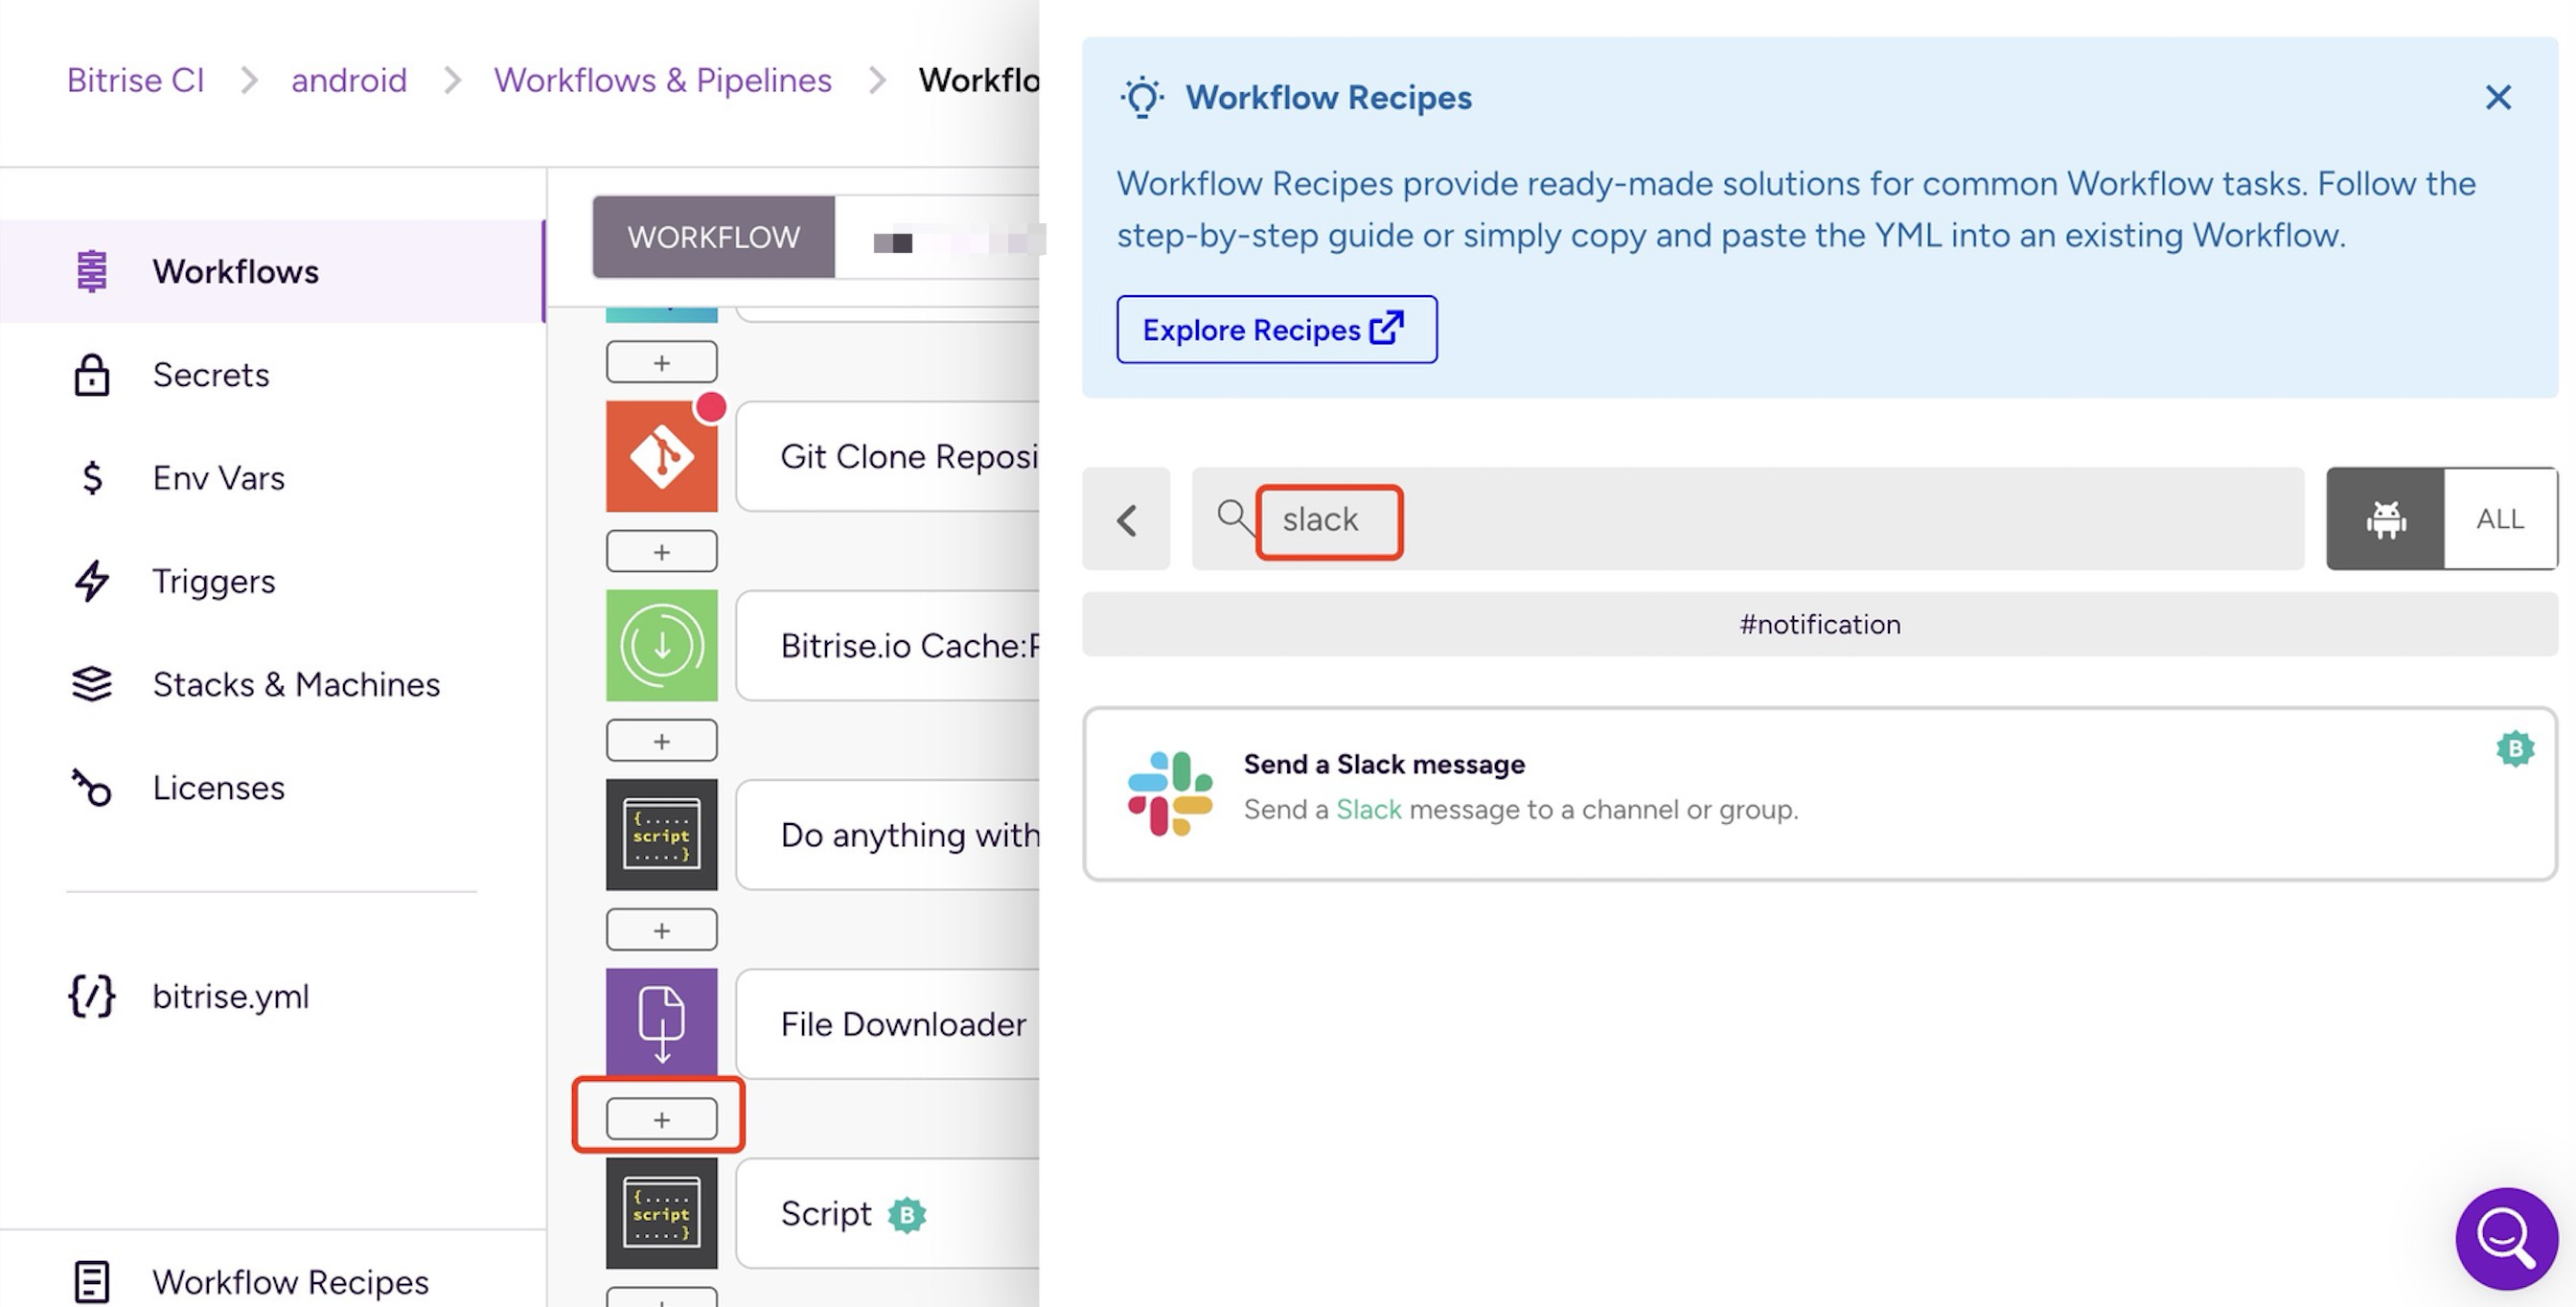Open Workflow Recipes in sidebar

click(x=272, y=1281)
